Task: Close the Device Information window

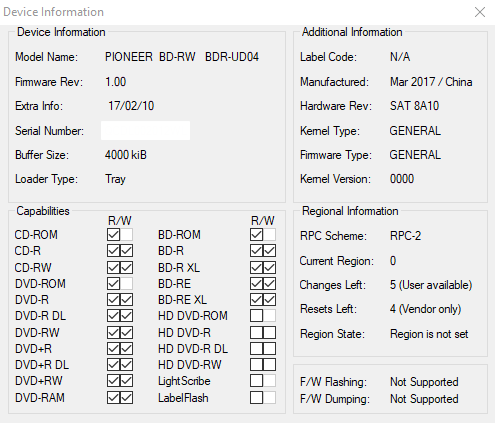Action: 480,12
